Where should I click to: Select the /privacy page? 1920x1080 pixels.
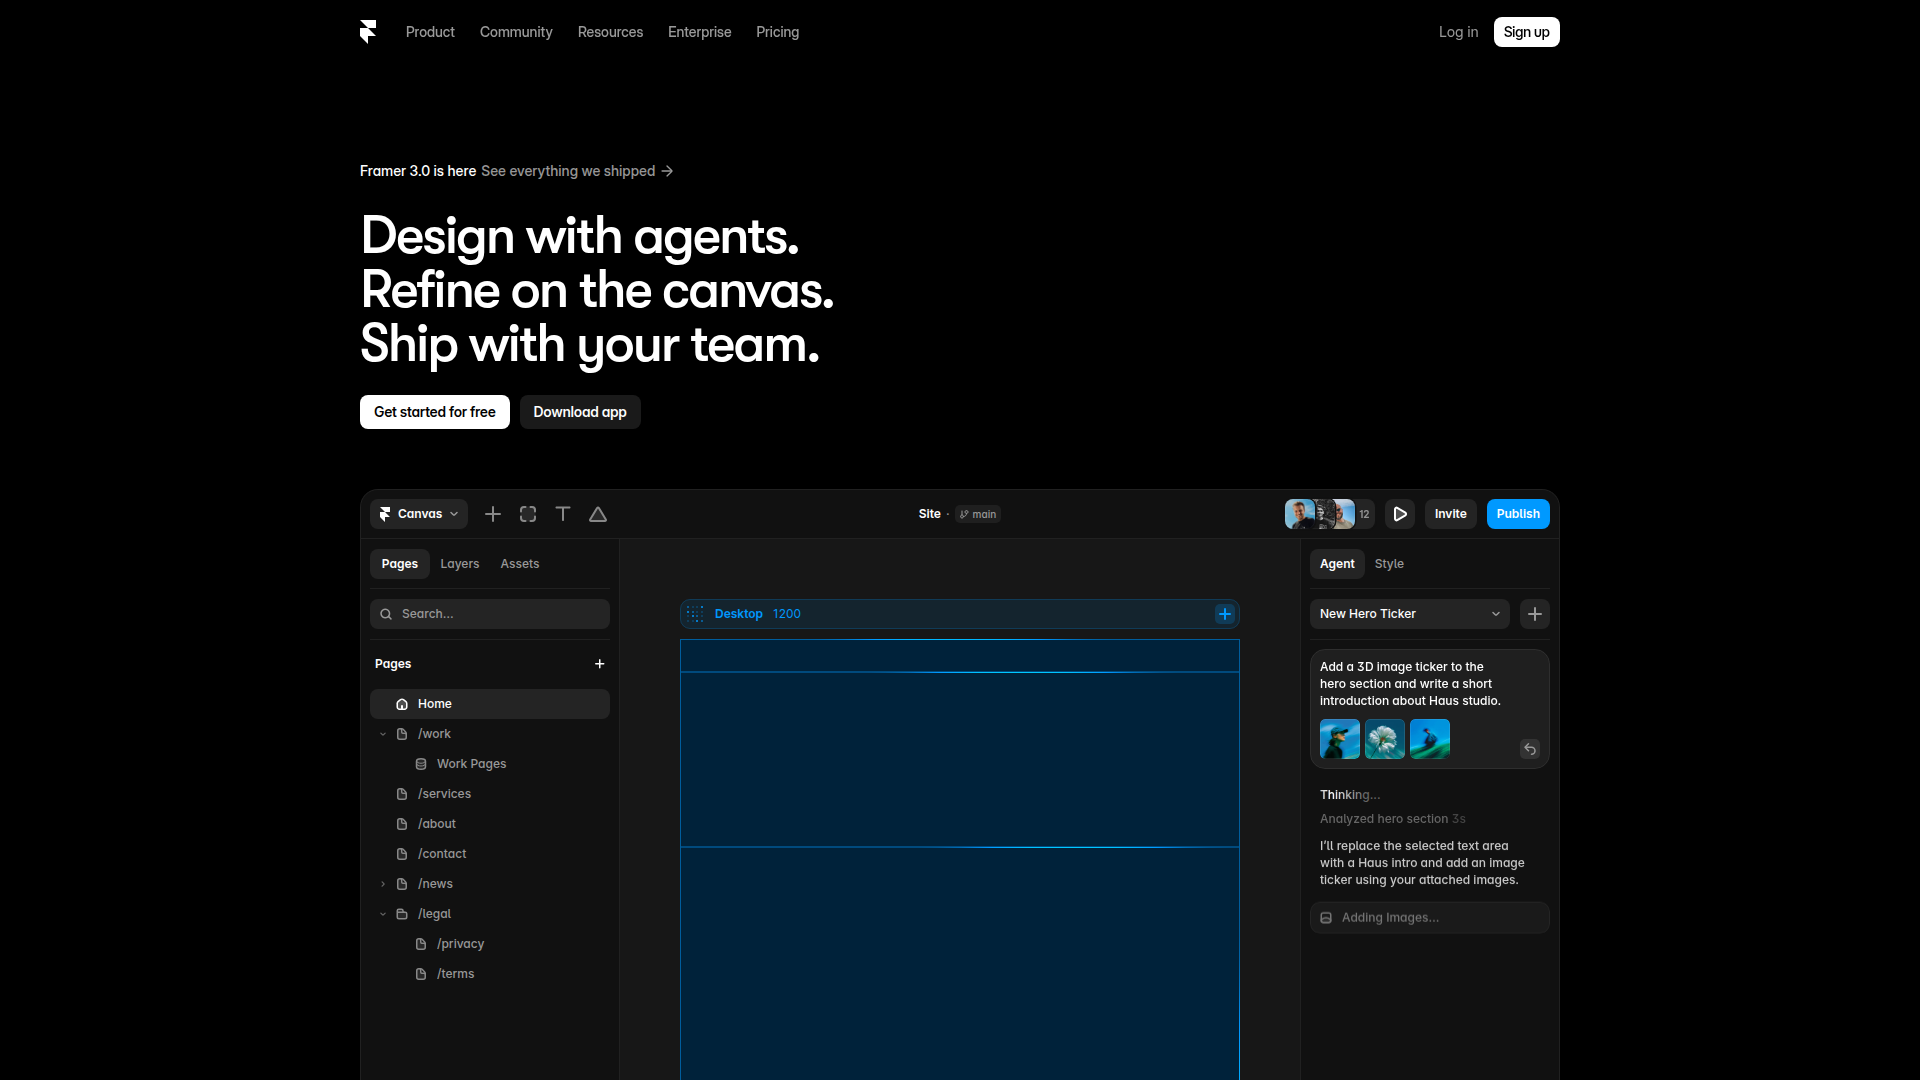click(x=460, y=944)
